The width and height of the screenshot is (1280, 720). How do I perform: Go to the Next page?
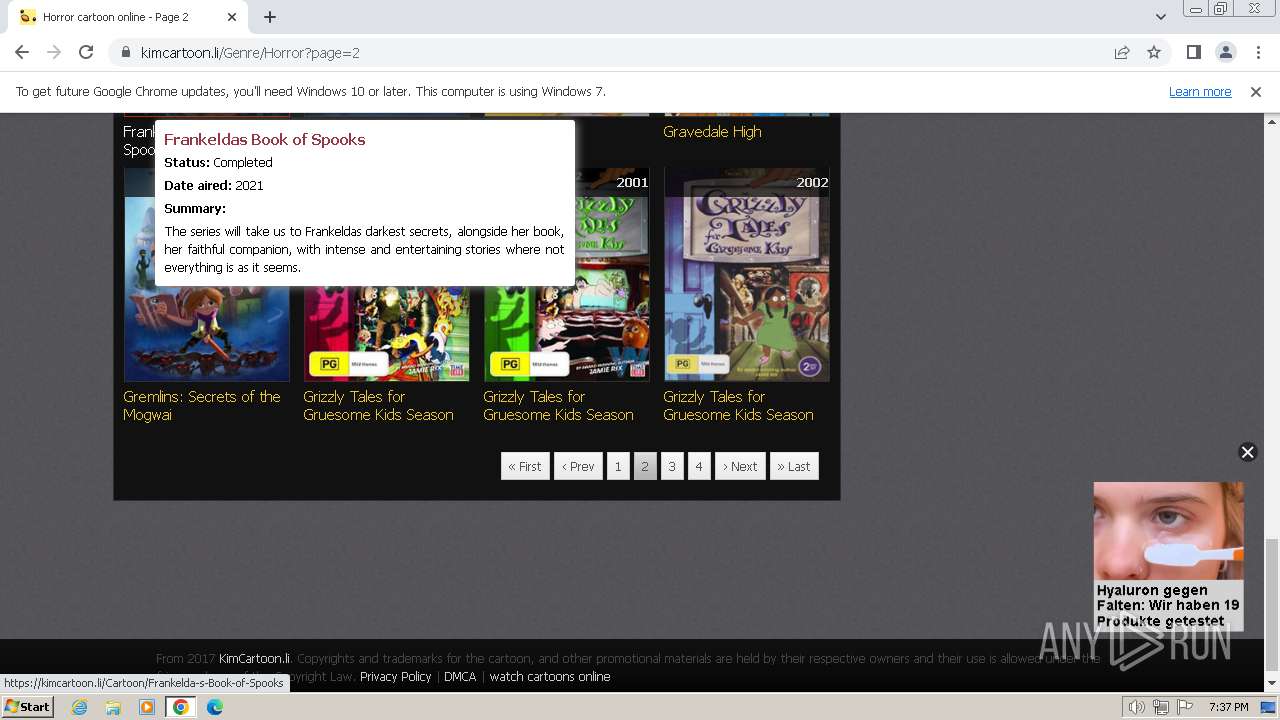coord(740,466)
